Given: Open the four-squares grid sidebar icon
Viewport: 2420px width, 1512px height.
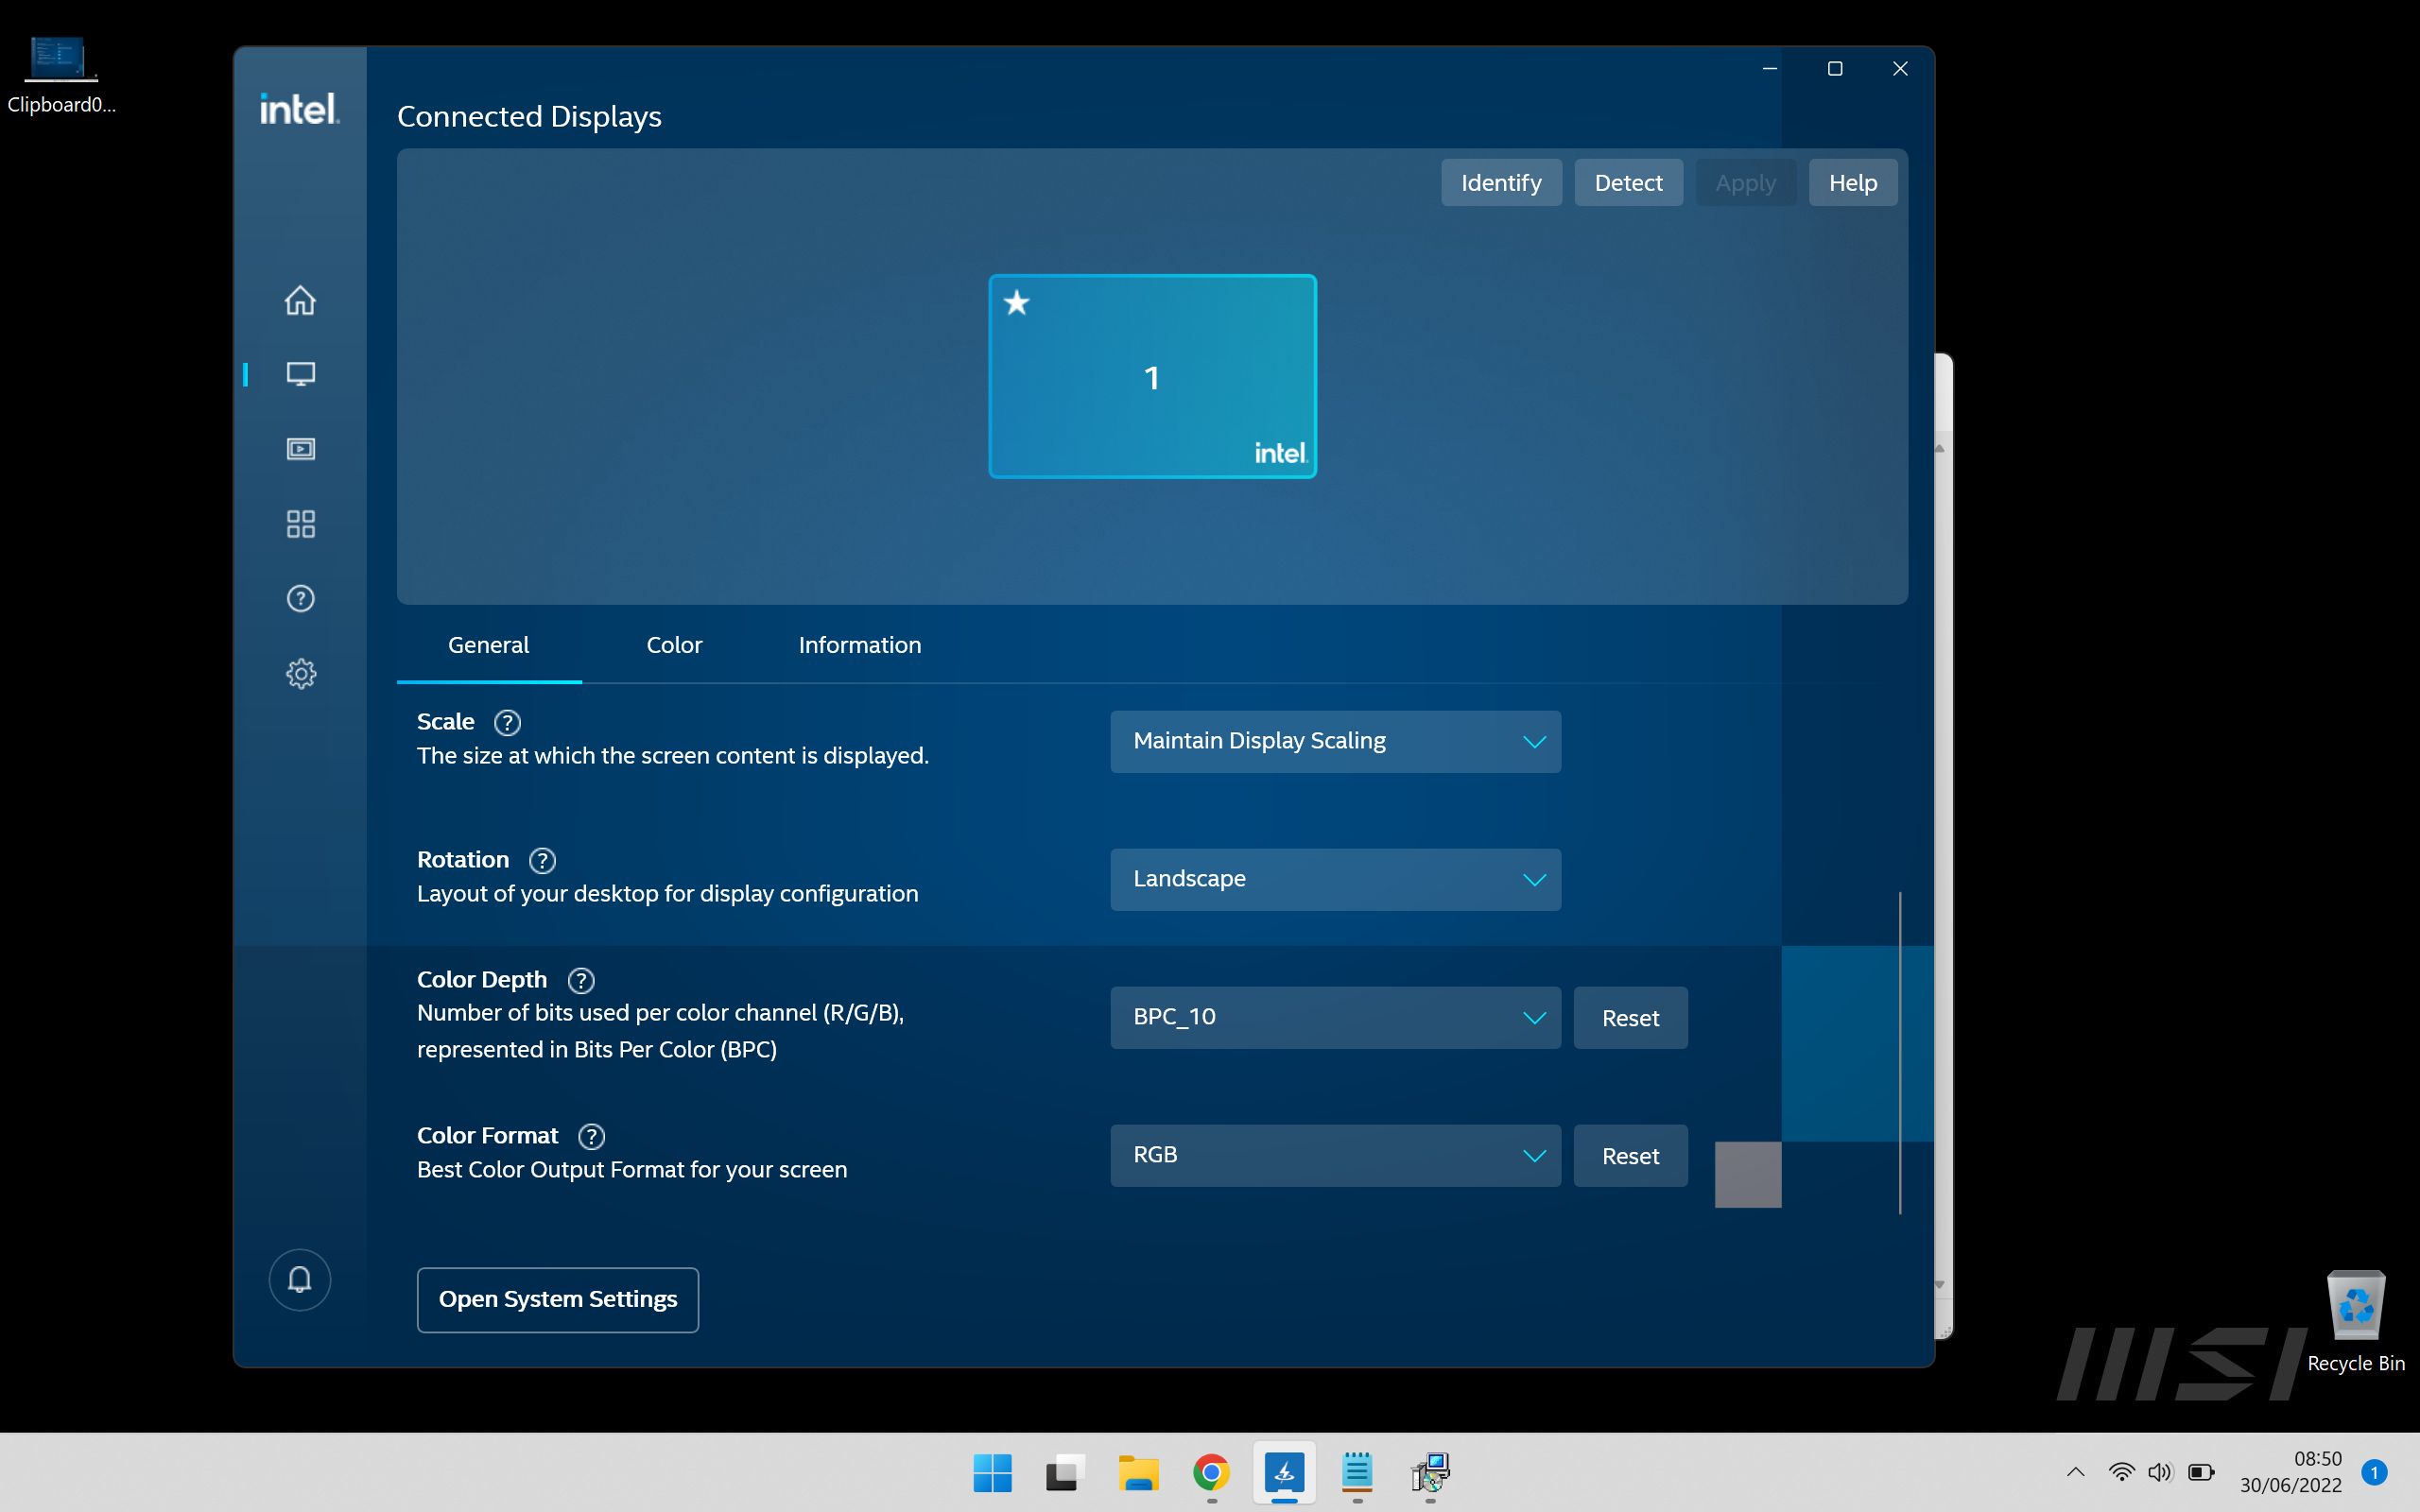Looking at the screenshot, I should tap(300, 524).
